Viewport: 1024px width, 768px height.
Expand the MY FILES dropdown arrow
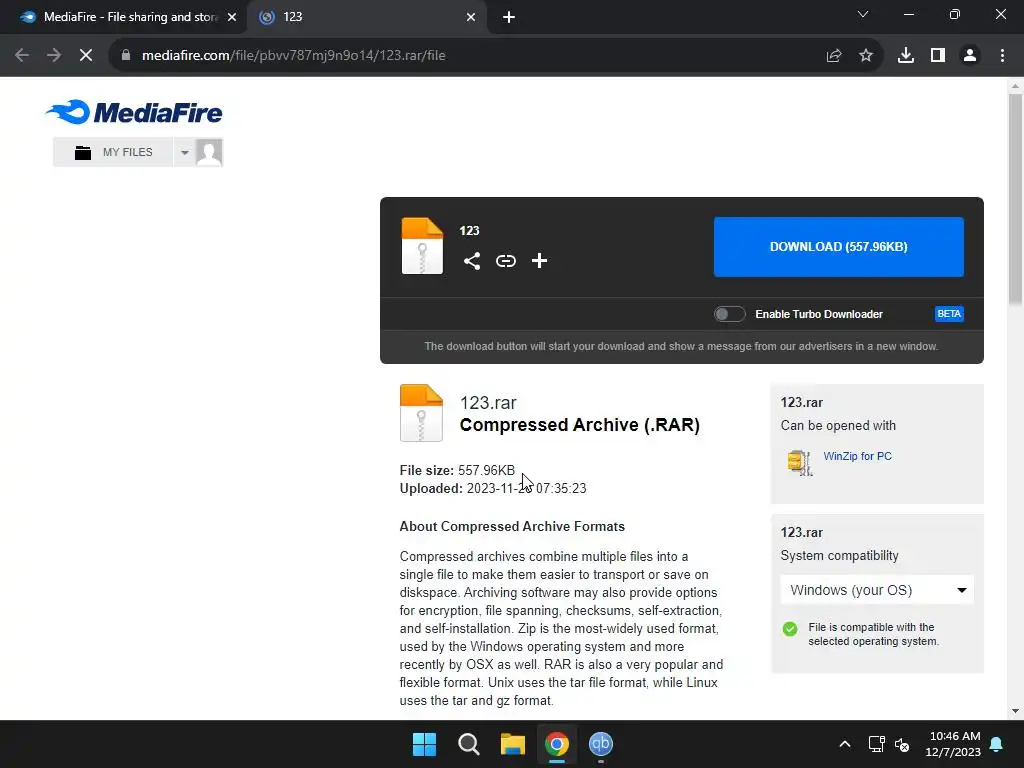pyautogui.click(x=185, y=152)
